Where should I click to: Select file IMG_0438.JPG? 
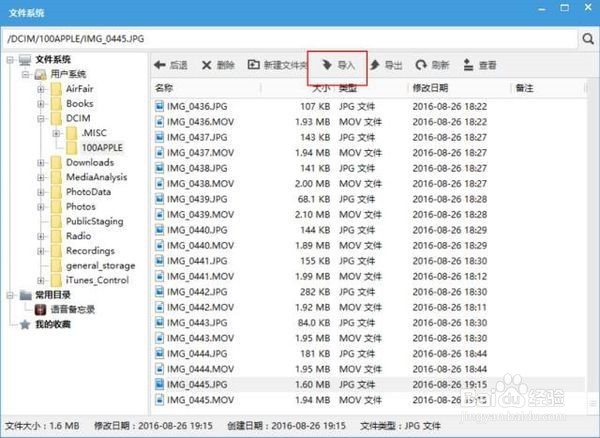point(197,168)
